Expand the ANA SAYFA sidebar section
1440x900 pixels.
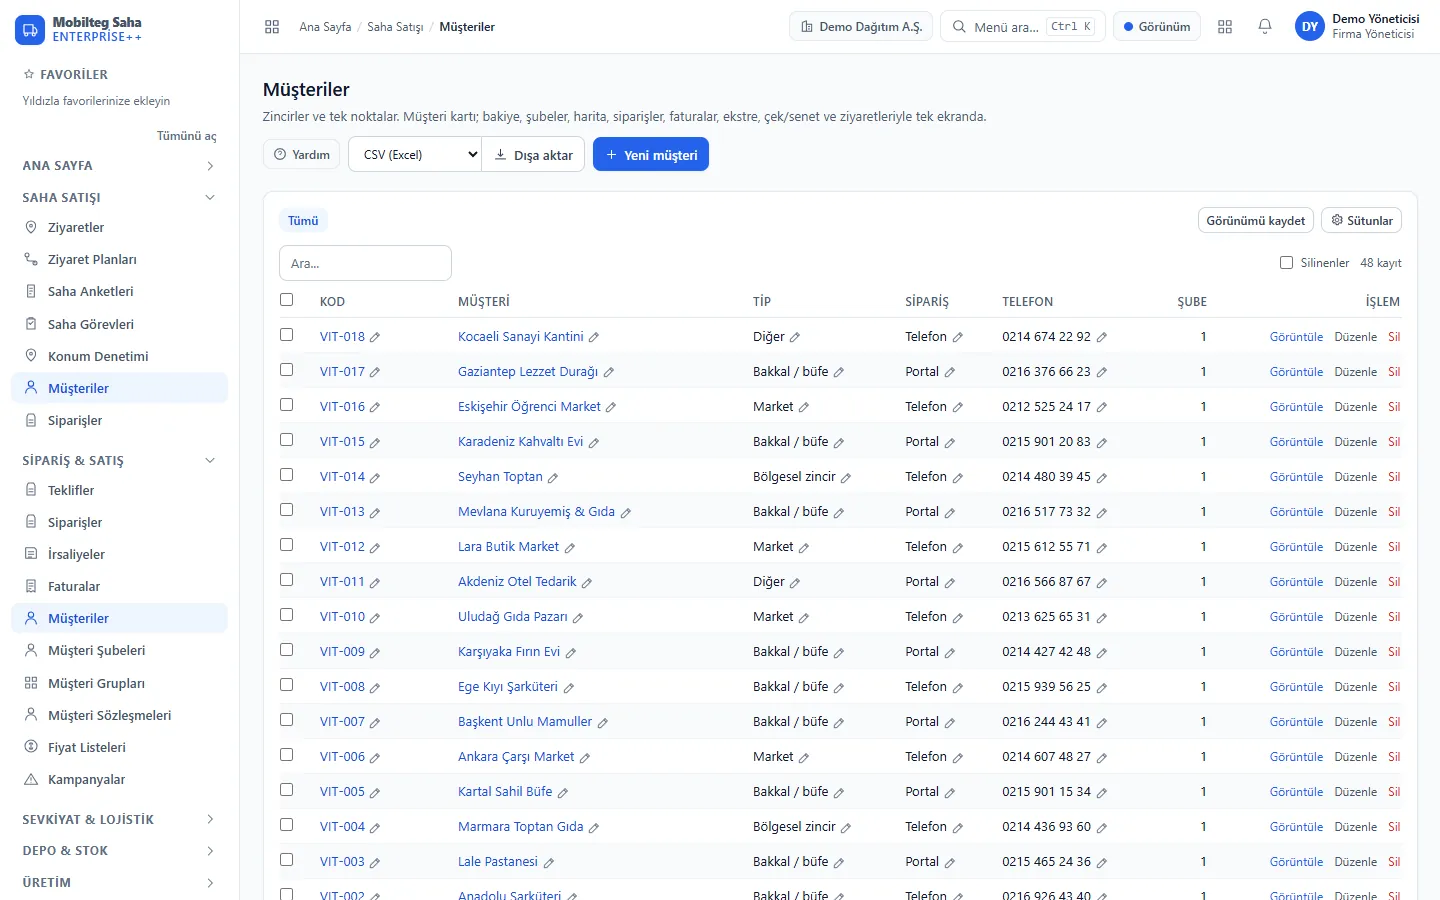119,166
